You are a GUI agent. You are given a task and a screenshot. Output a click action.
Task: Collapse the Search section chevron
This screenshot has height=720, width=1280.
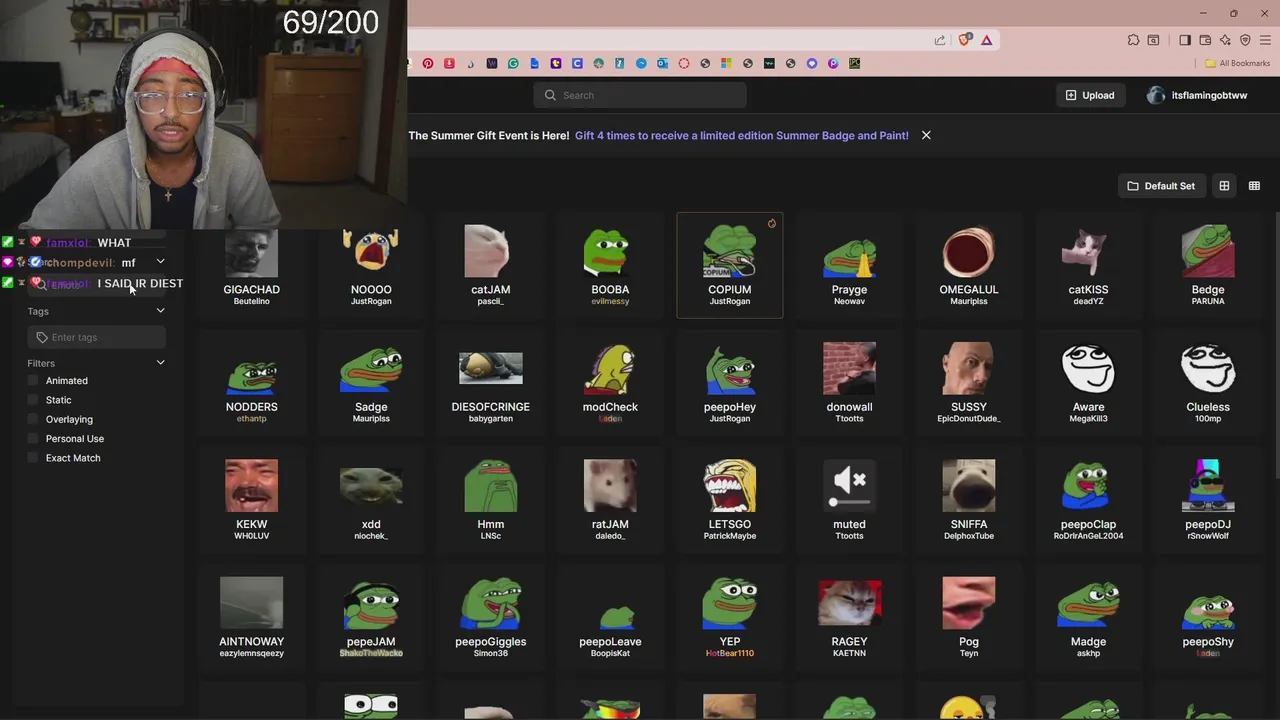[x=160, y=262]
